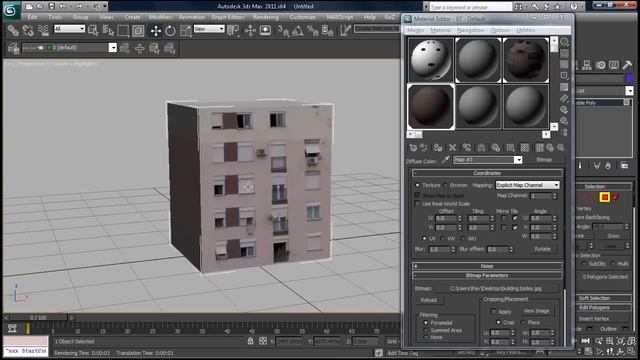Screen dimensions: 640x360
Task: Open the selection filter All dropdown
Action: click(x=69, y=29)
